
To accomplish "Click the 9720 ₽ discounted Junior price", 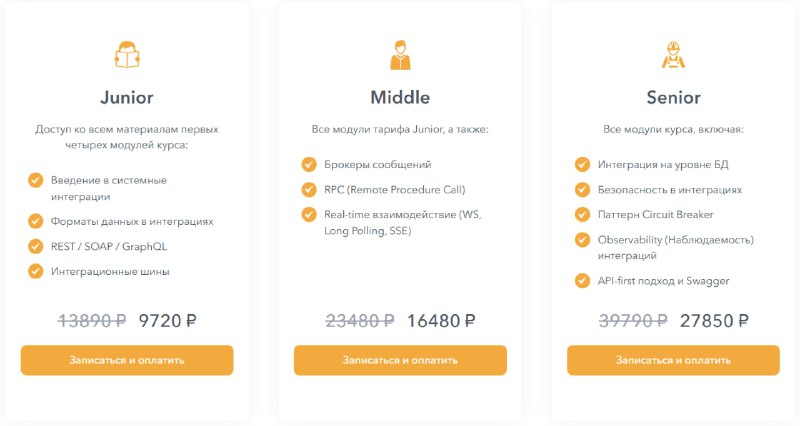I will point(167,321).
